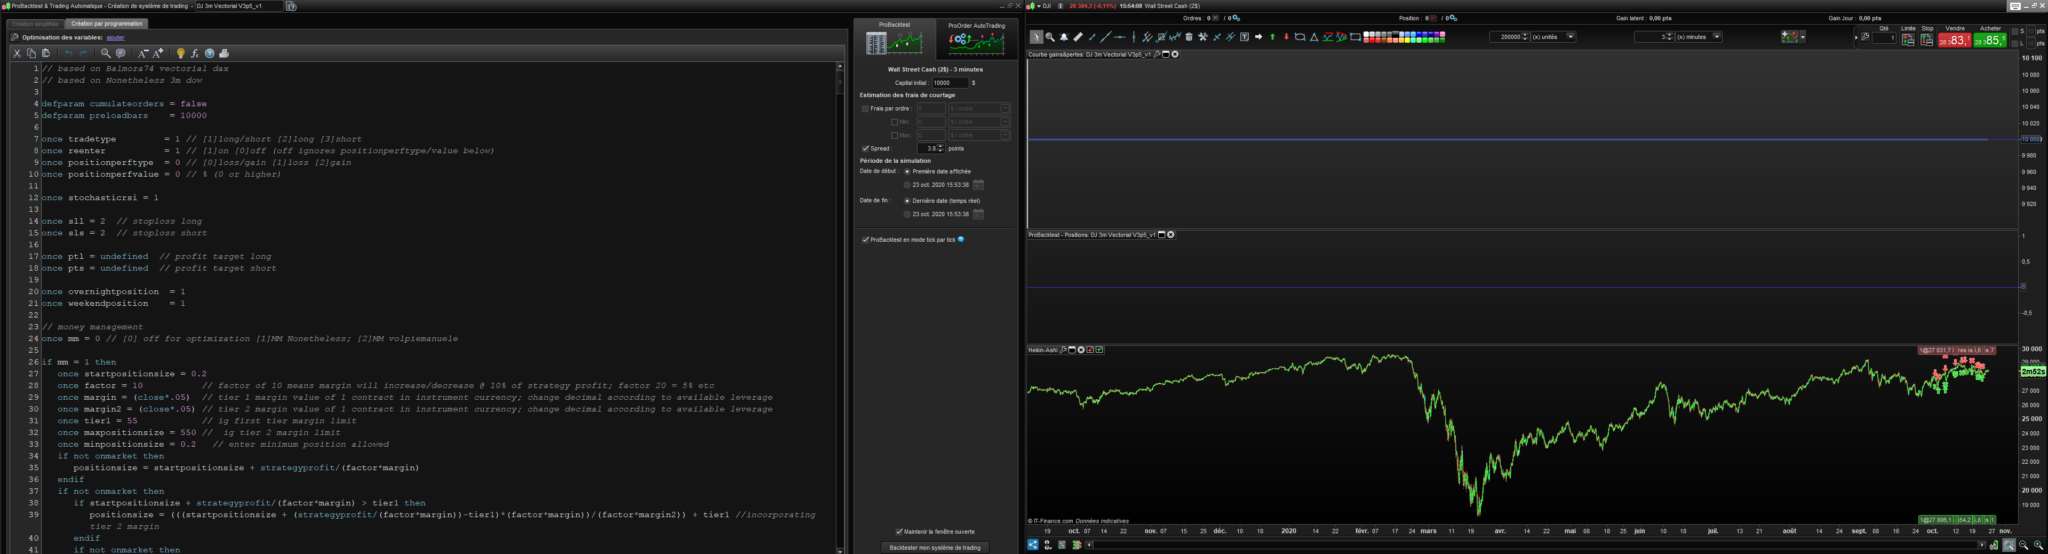The image size is (2048, 554).
Task: Open the '(x) minutes' timeframe dropdown
Action: point(1717,37)
